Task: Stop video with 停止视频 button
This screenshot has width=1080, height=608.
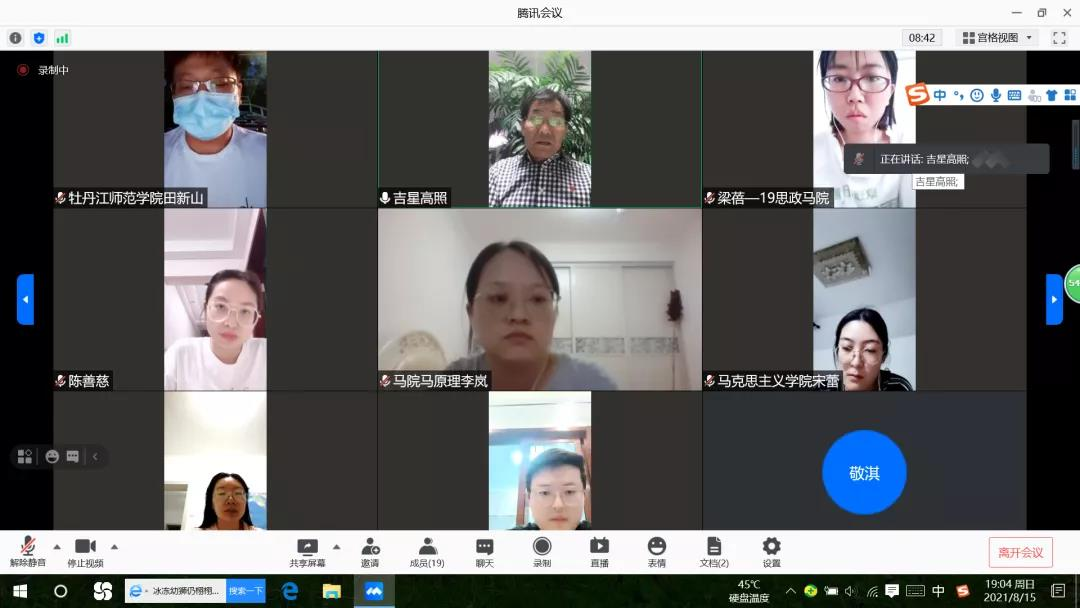Action: coord(85,552)
